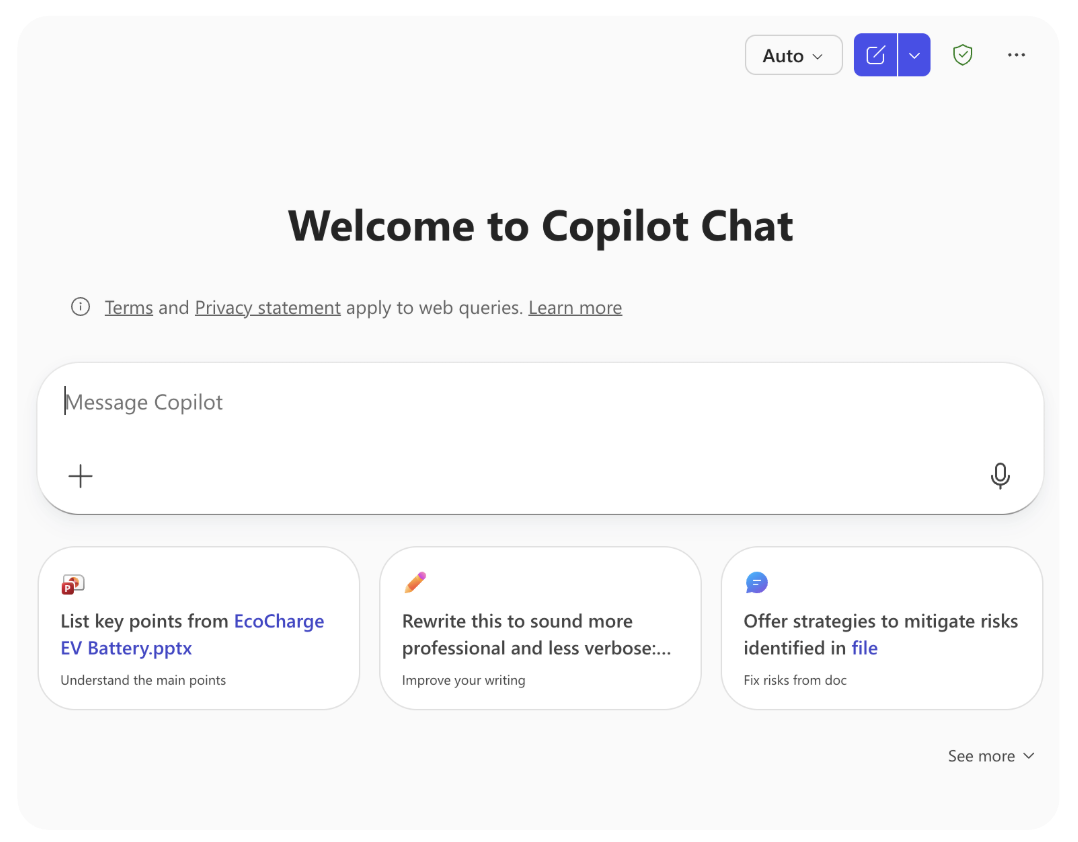Click the info circle icon near Terms
Image resolution: width=1078 pixels, height=842 pixels.
tap(80, 307)
